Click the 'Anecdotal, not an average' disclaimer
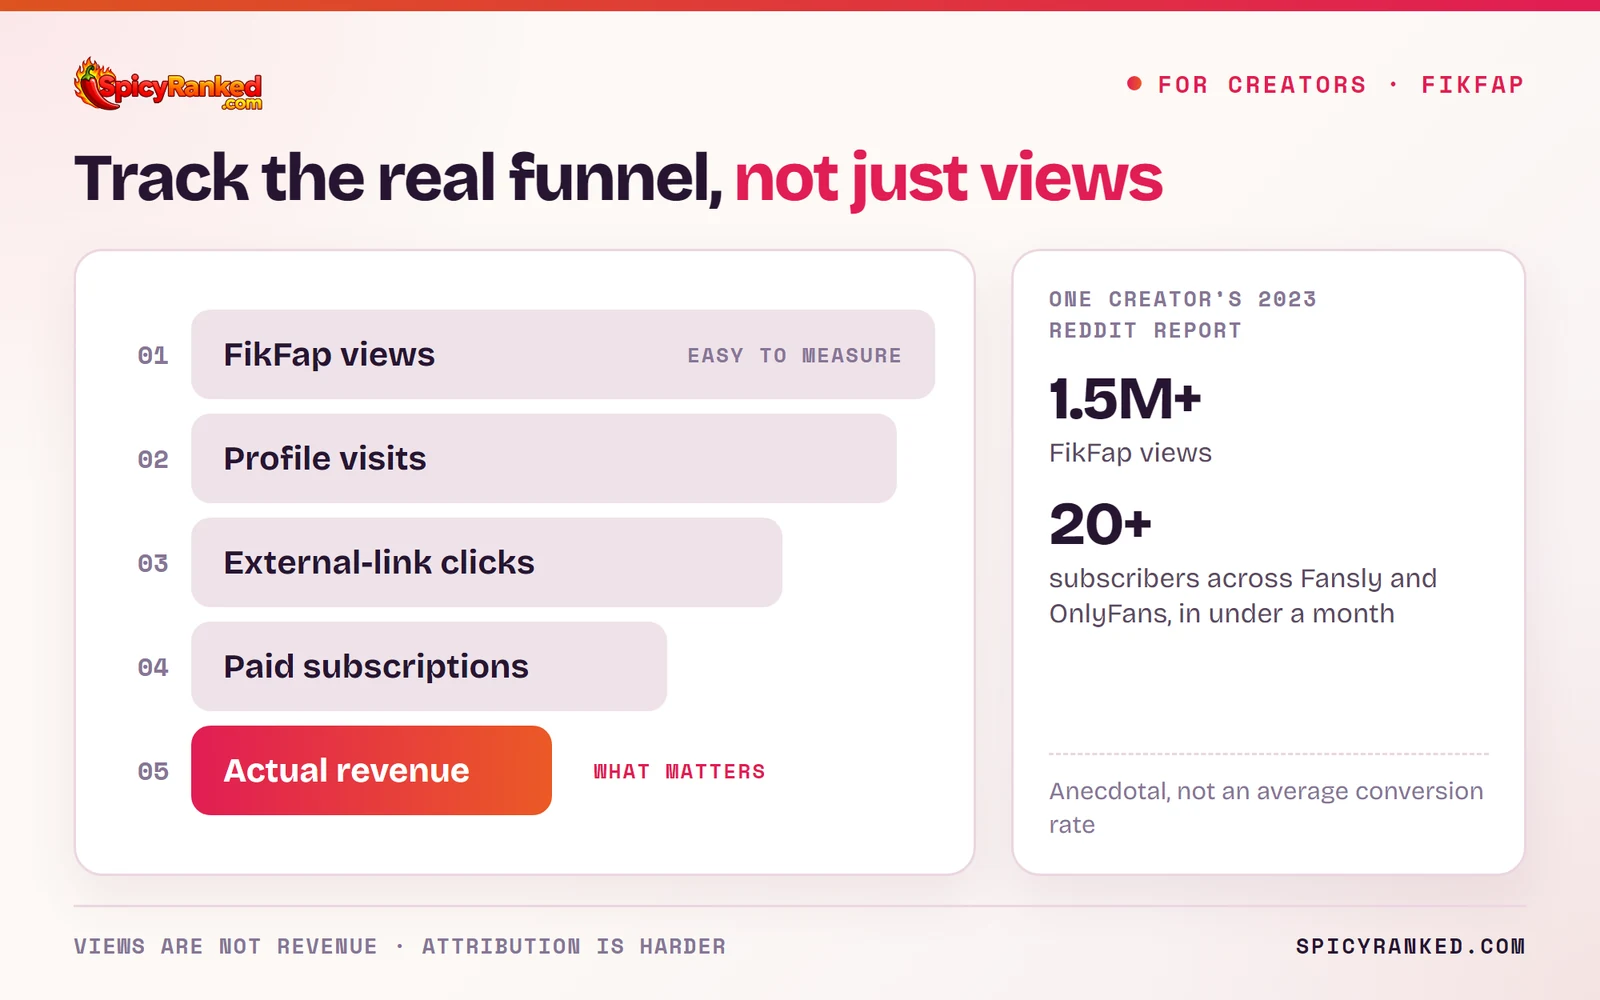Screen dimensions: 1600x1000 (x=1266, y=807)
